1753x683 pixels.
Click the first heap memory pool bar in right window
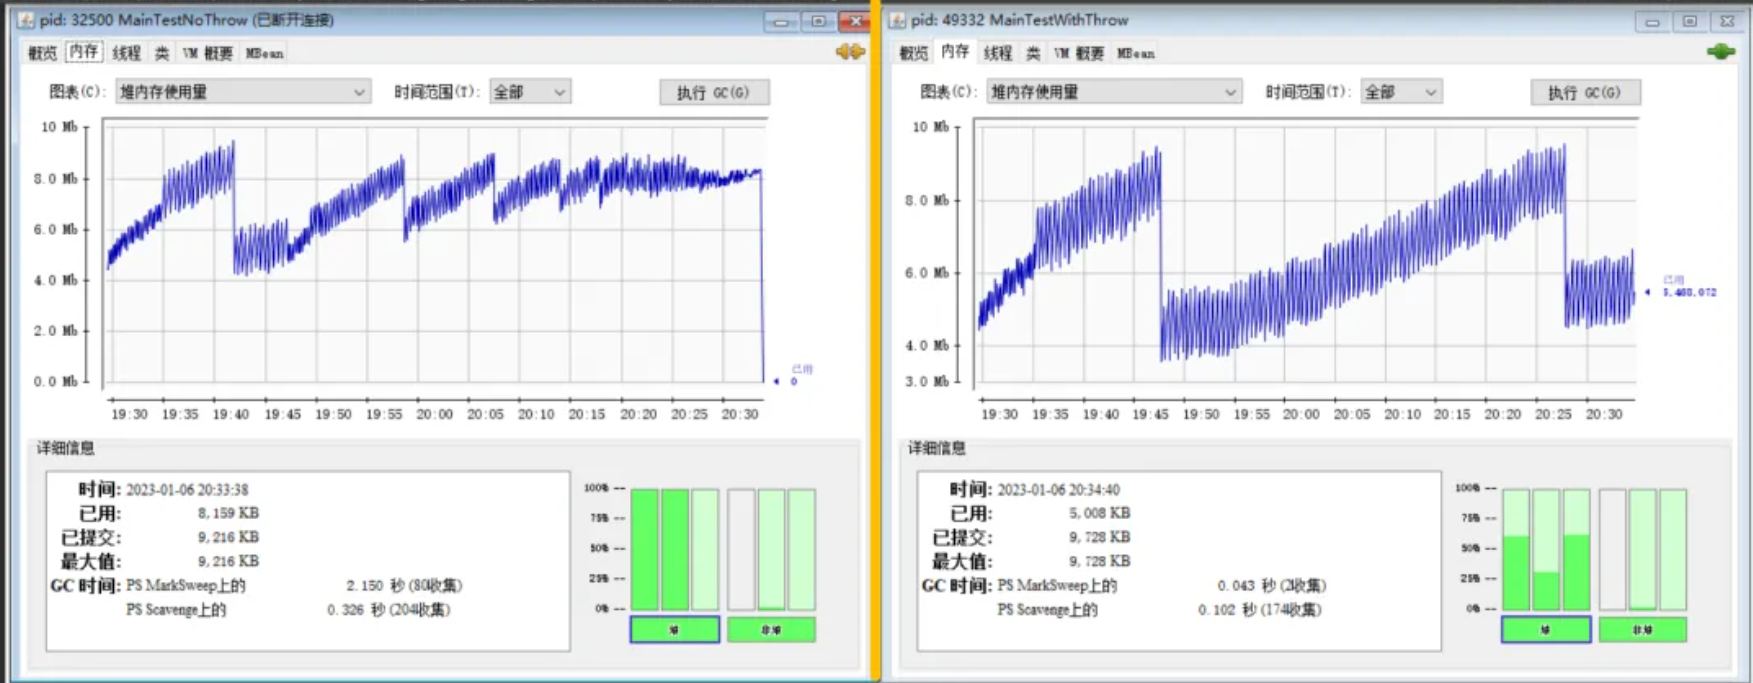[x=1516, y=550]
